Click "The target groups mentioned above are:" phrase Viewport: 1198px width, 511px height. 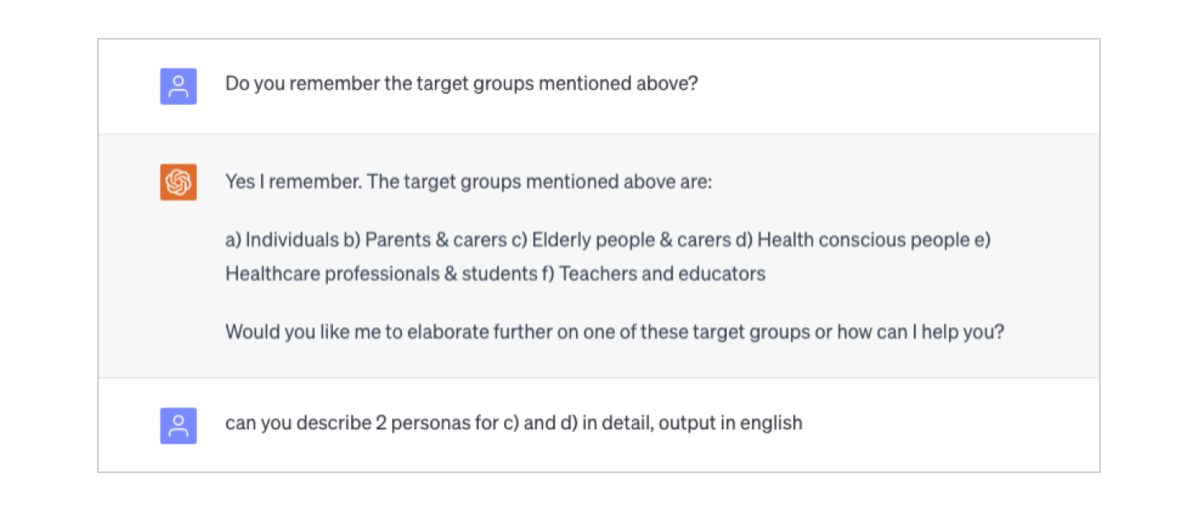[x=538, y=182]
